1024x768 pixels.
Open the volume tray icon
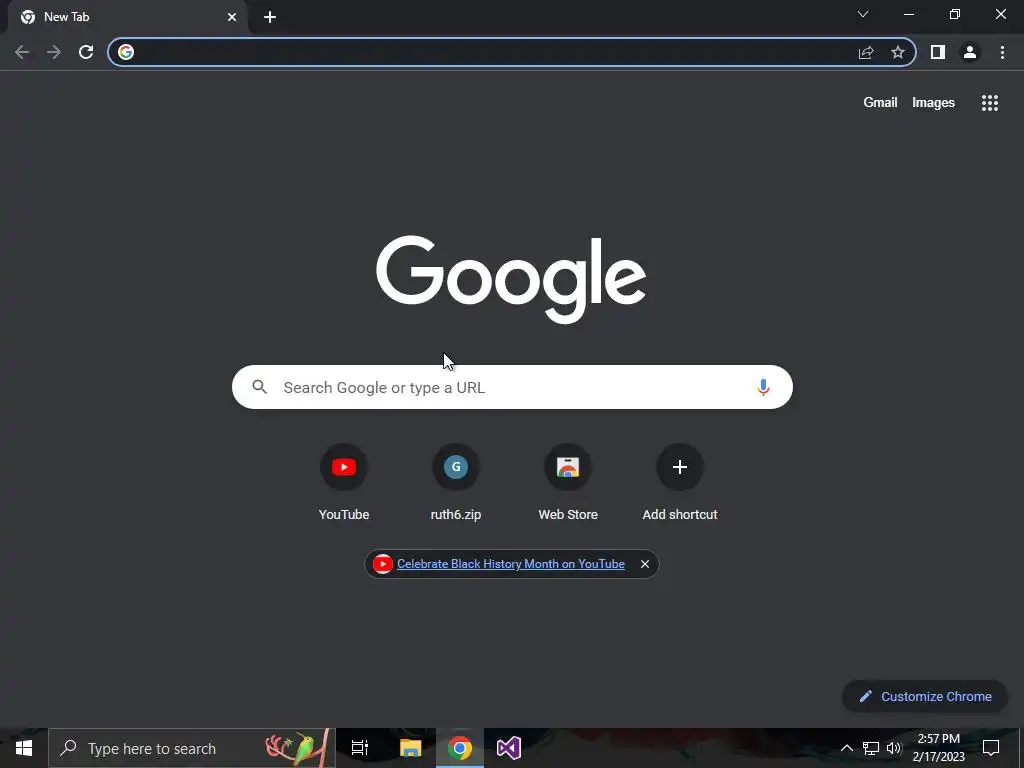[x=894, y=748]
